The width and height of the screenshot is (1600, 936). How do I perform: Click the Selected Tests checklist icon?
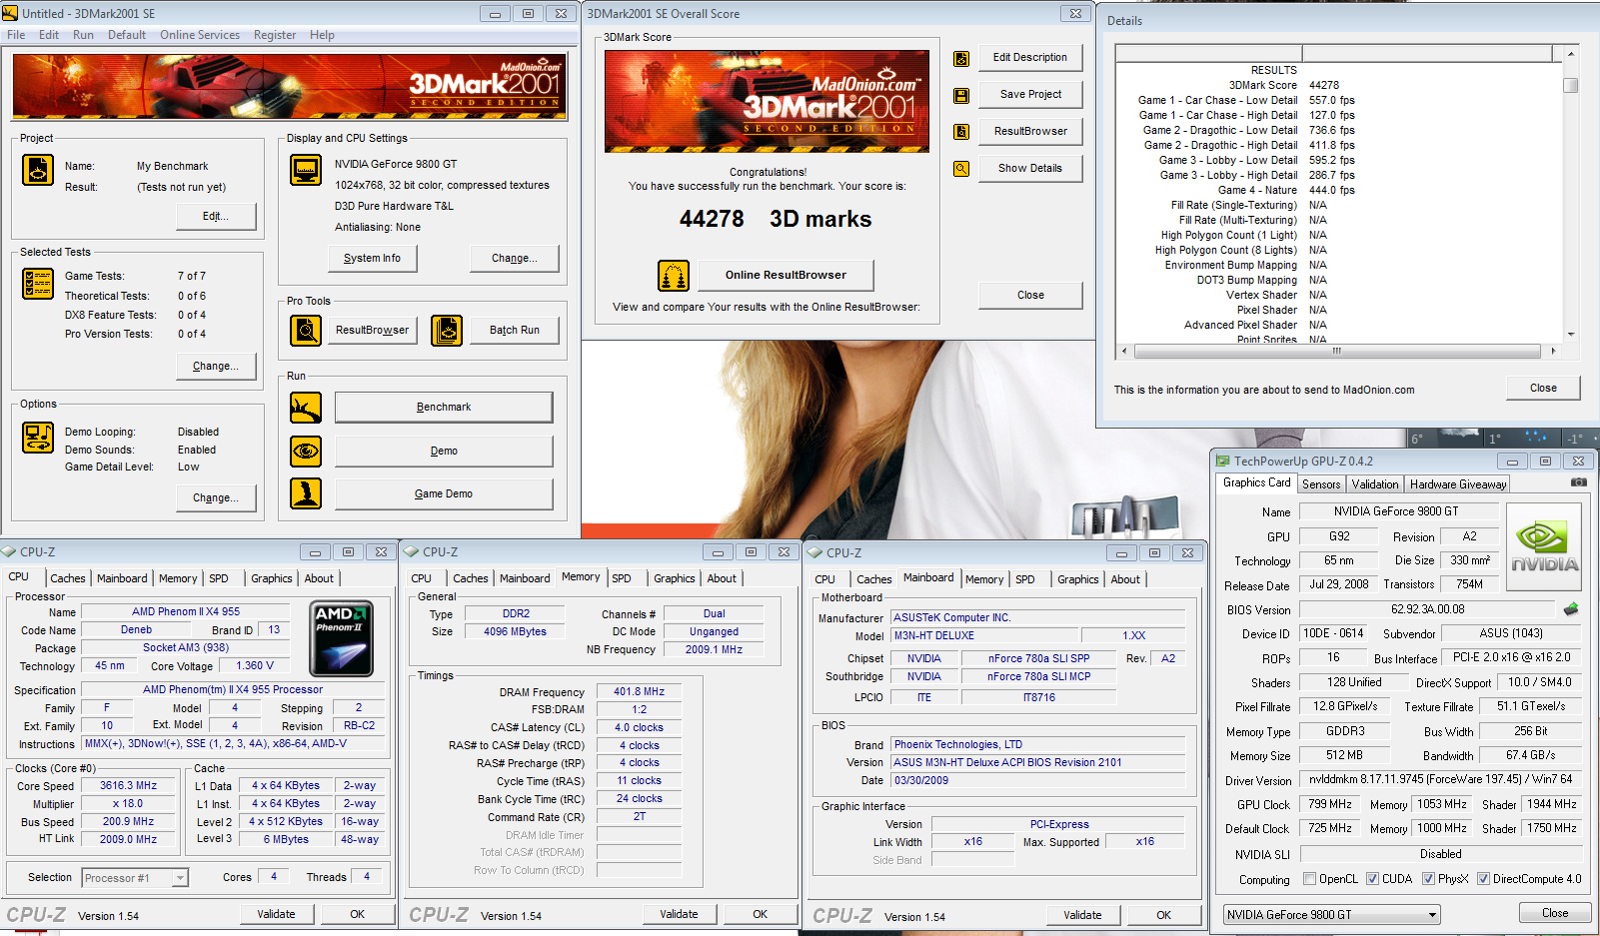(x=38, y=284)
